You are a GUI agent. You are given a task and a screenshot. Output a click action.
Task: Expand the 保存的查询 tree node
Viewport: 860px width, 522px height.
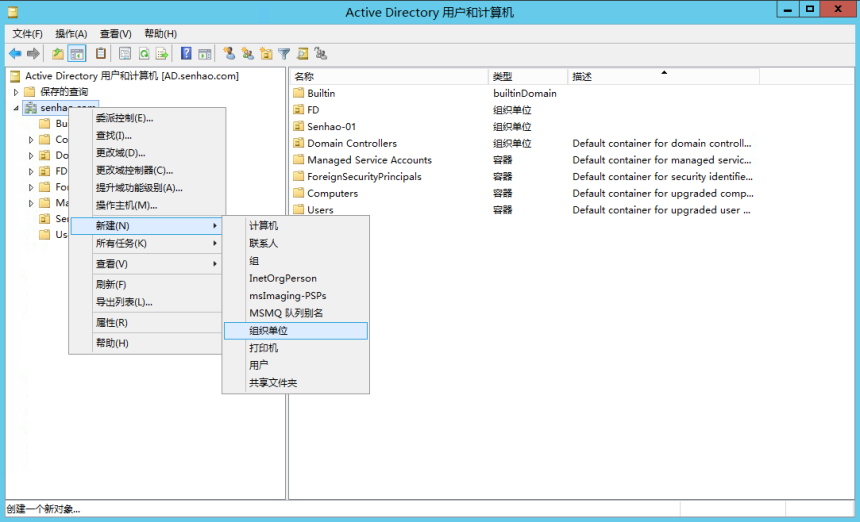(16, 92)
